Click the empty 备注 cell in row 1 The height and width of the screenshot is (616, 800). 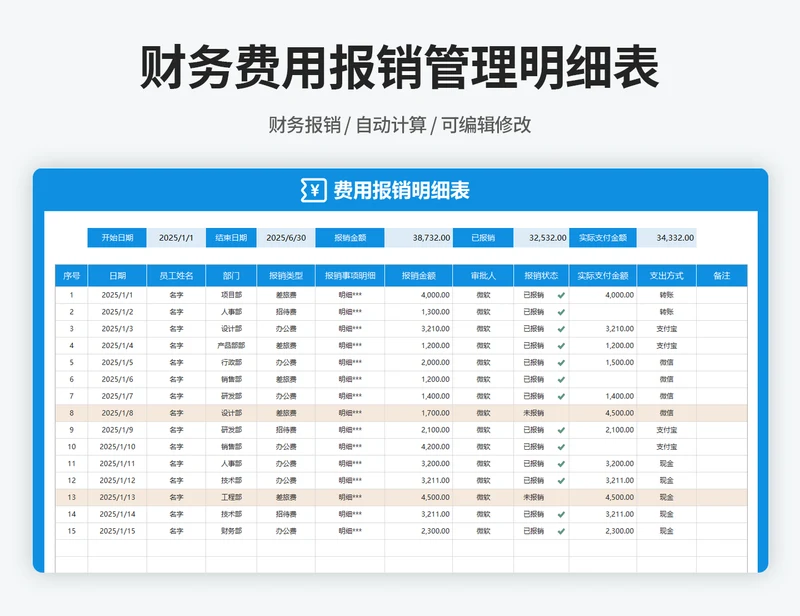722,295
